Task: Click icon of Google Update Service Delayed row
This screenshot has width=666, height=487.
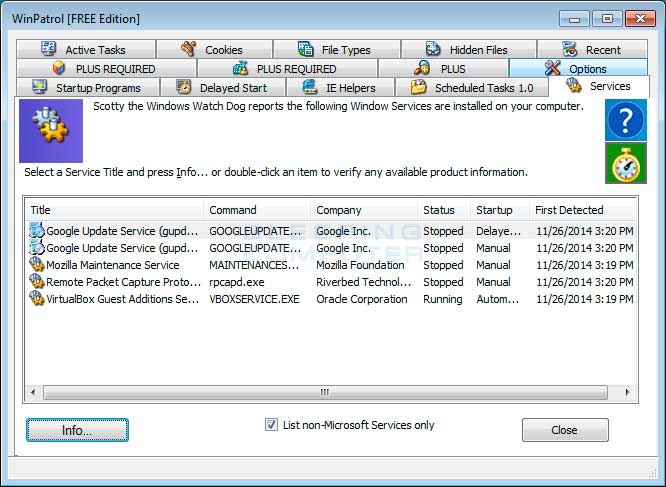Action: coord(37,231)
